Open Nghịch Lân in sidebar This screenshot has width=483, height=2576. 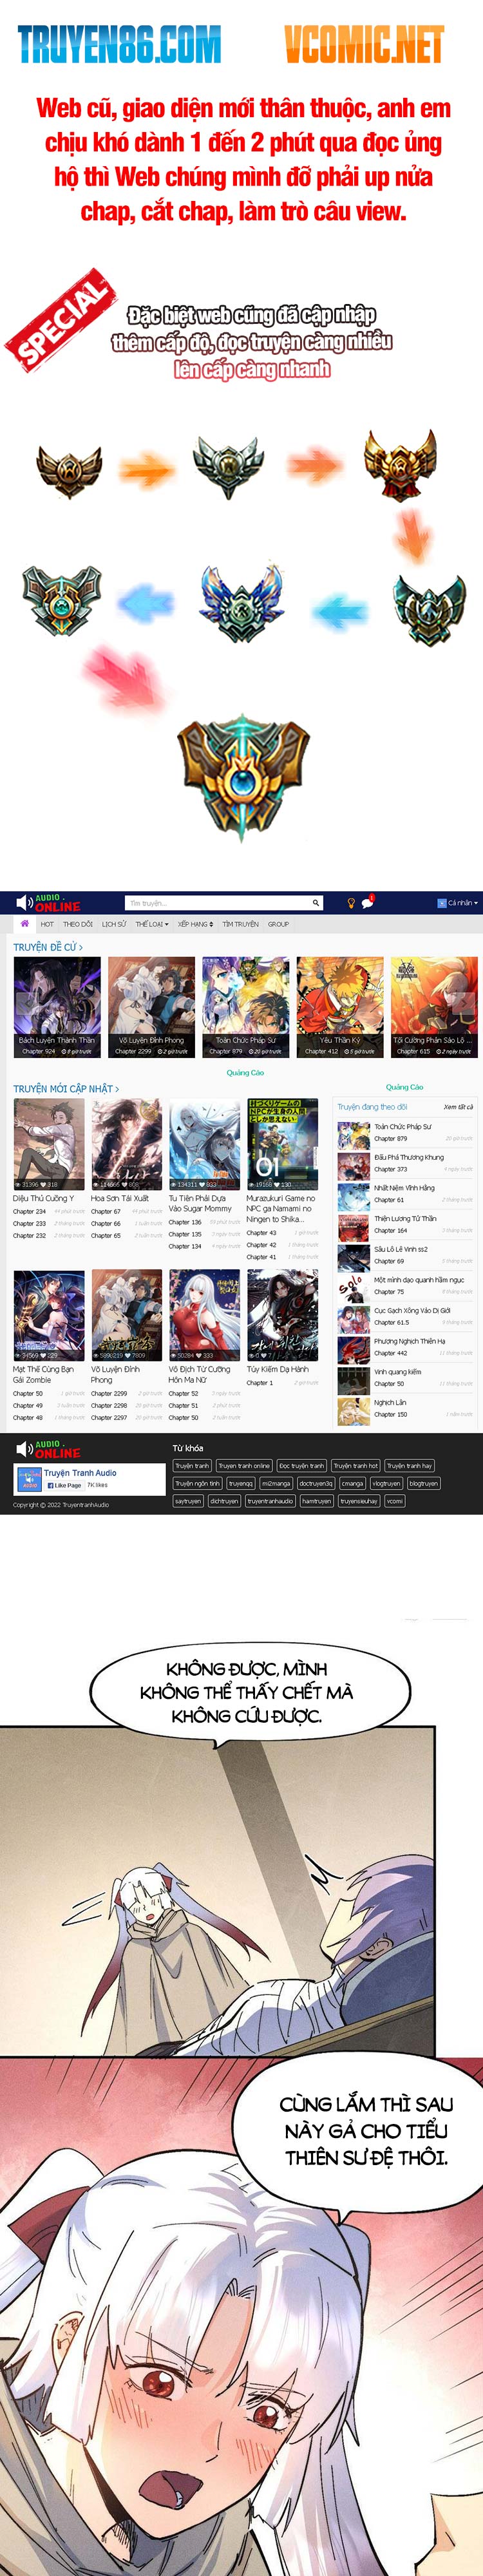click(391, 1402)
